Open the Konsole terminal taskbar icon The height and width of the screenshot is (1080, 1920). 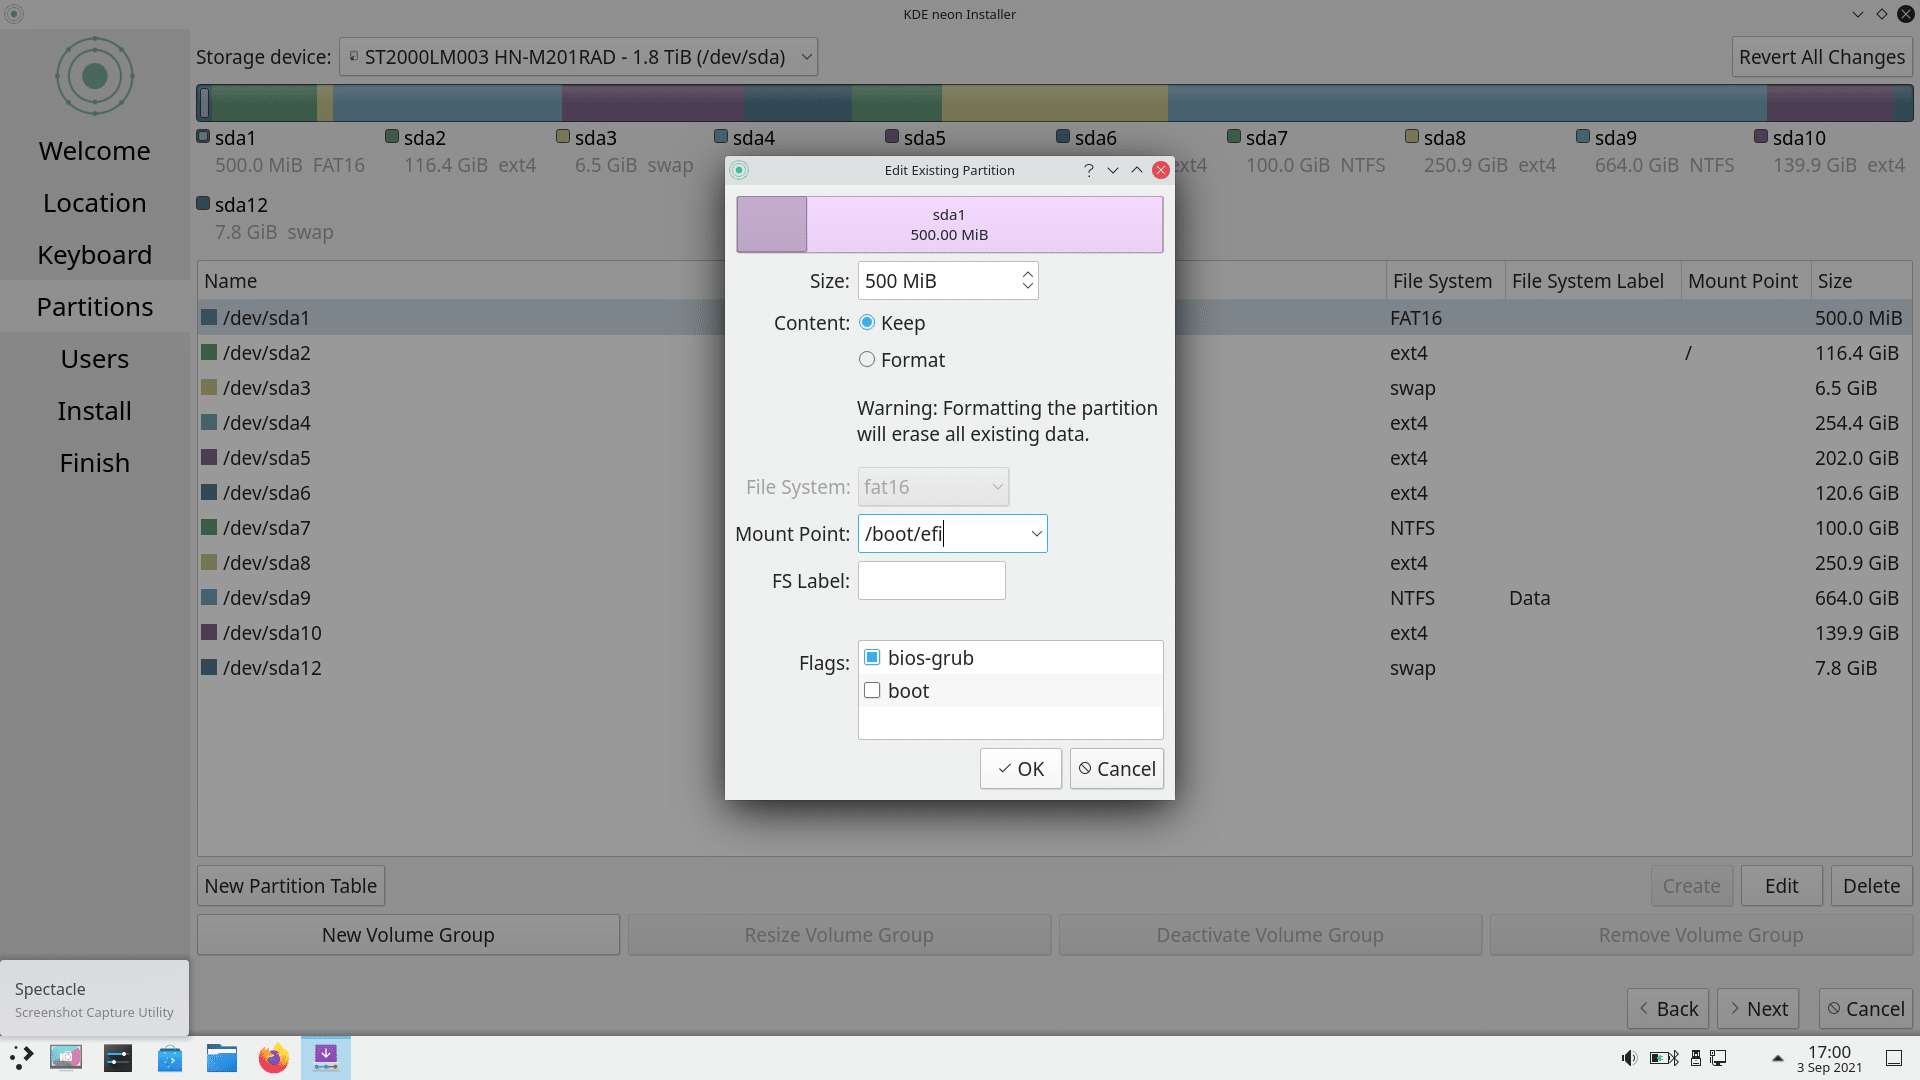click(x=118, y=1058)
